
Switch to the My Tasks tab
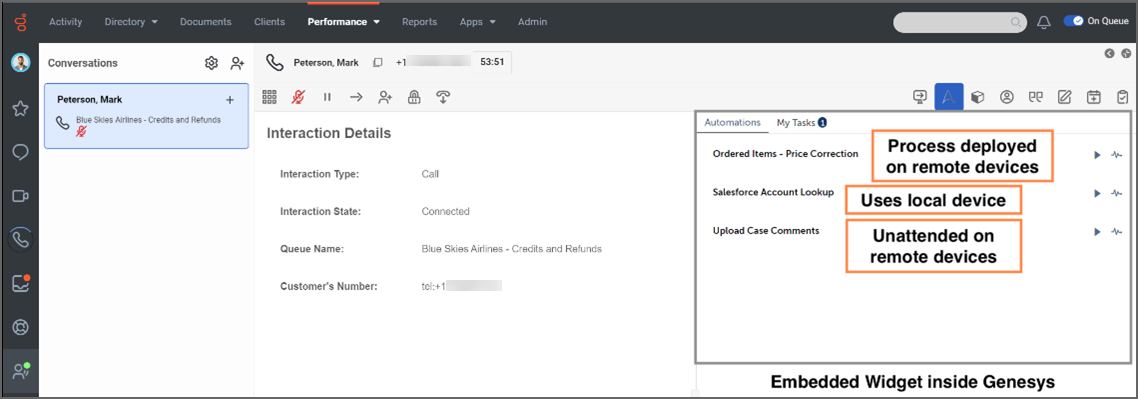coord(801,123)
